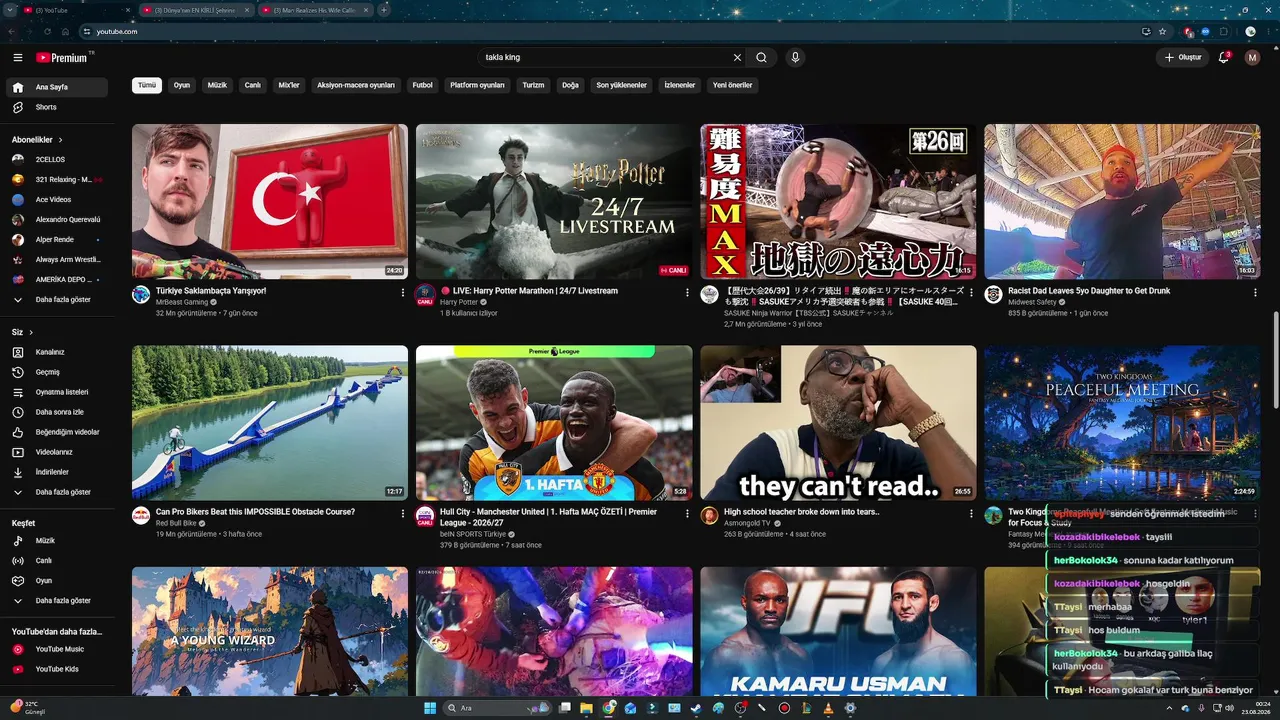Open Videolarınız in the sidebar
1280x720 pixels.
click(x=58, y=452)
